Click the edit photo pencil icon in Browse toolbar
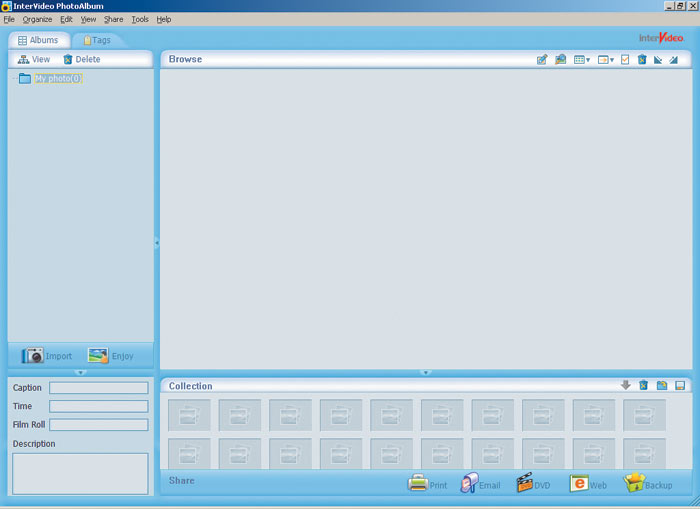The image size is (700, 509). [x=542, y=59]
